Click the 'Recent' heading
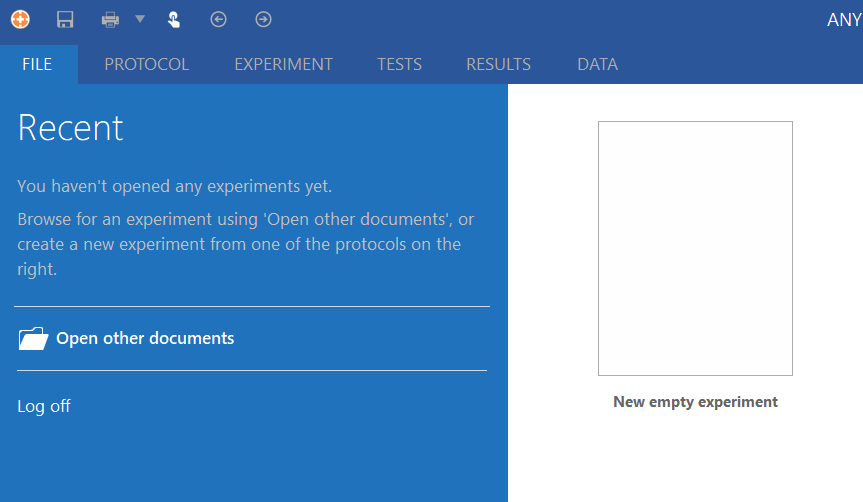Viewport: 863px width, 502px height. coord(71,128)
